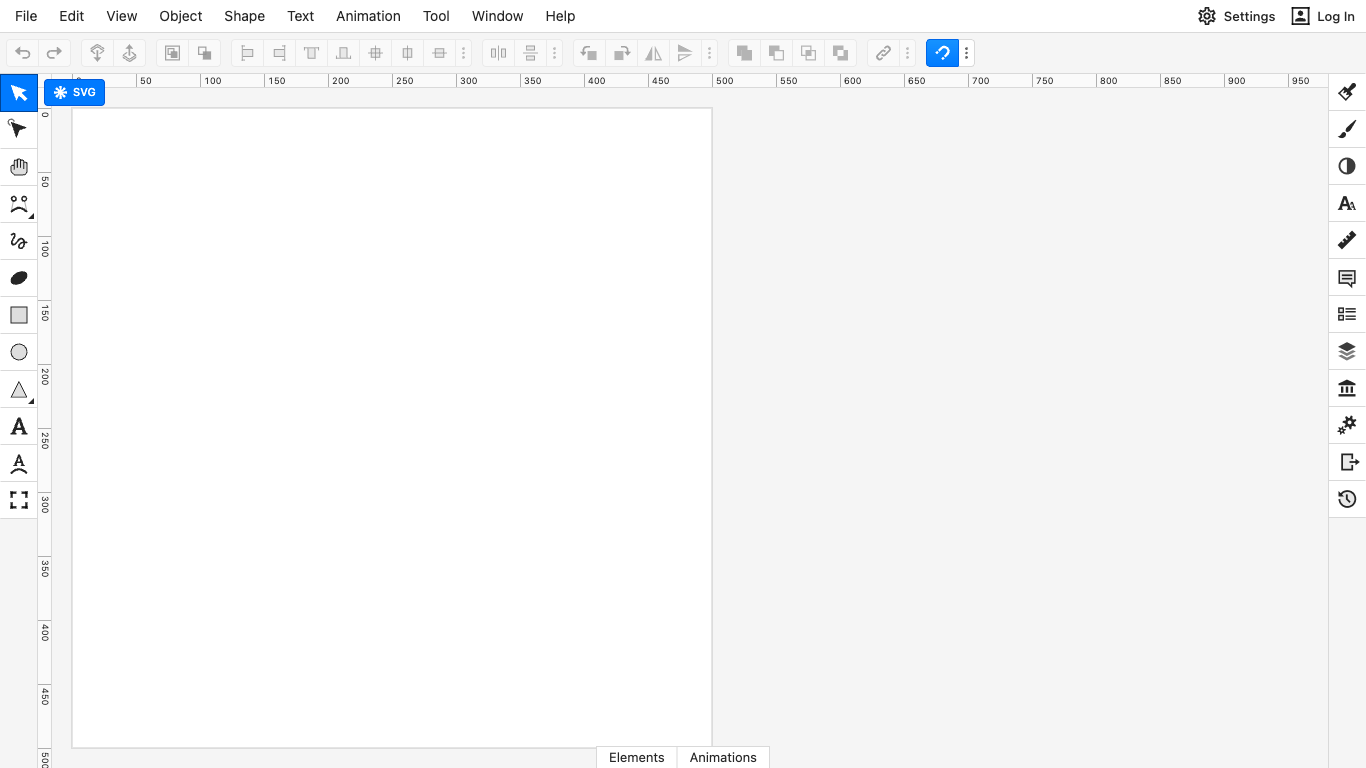The image size is (1366, 768).
Task: Raise the object one layer up
Action: pyautogui.click(x=129, y=53)
